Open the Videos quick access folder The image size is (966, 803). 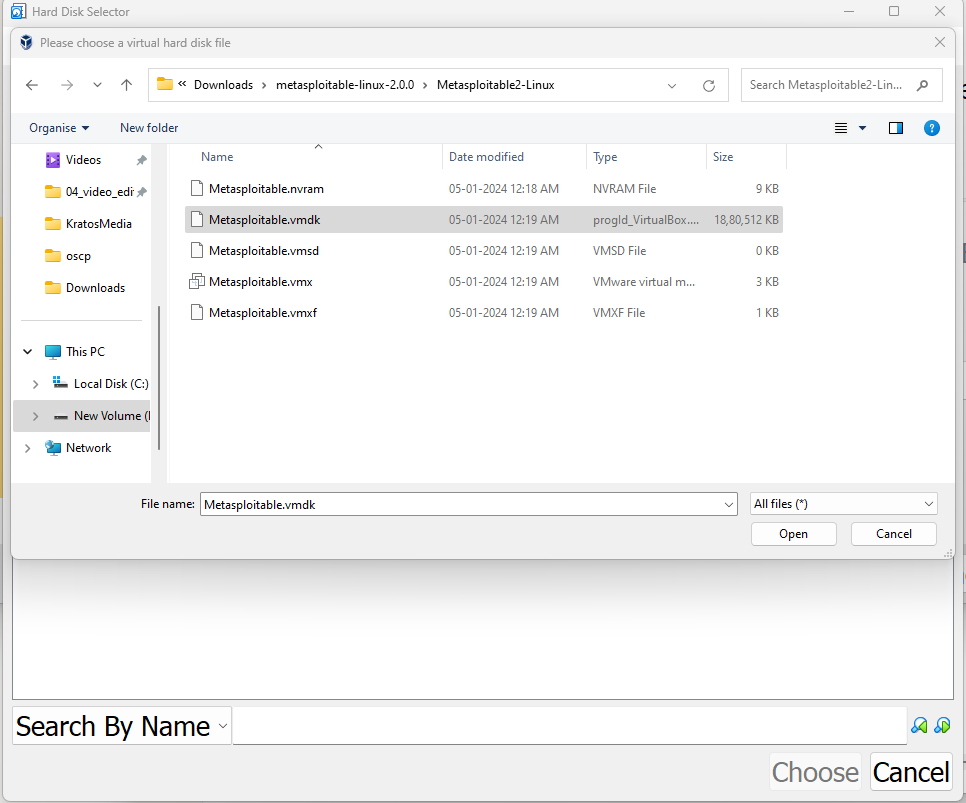click(83, 160)
